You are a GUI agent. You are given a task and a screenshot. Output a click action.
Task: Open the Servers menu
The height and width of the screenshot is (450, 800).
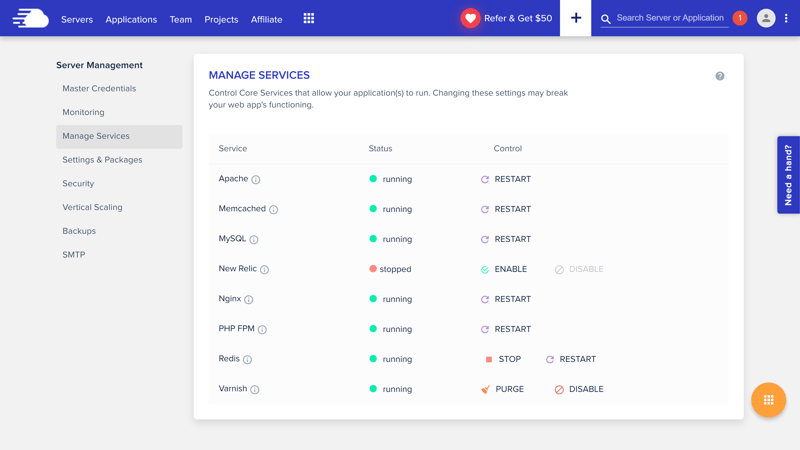click(x=77, y=19)
